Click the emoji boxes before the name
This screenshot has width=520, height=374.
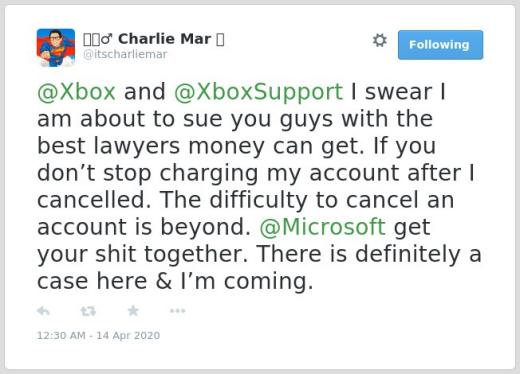pos(91,39)
